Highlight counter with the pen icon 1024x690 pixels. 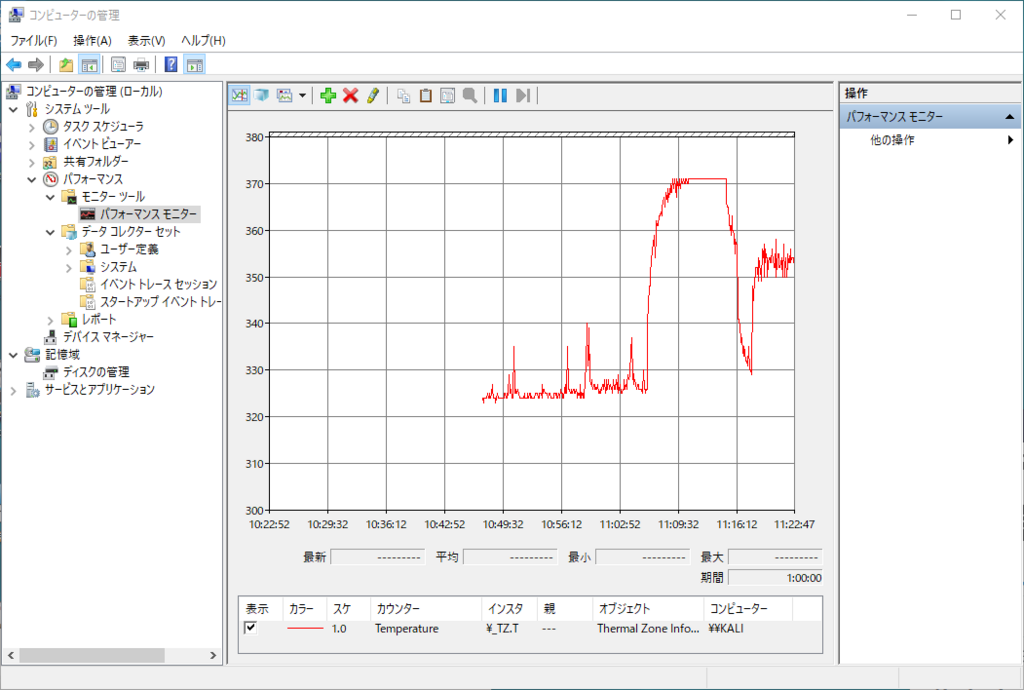tap(373, 95)
